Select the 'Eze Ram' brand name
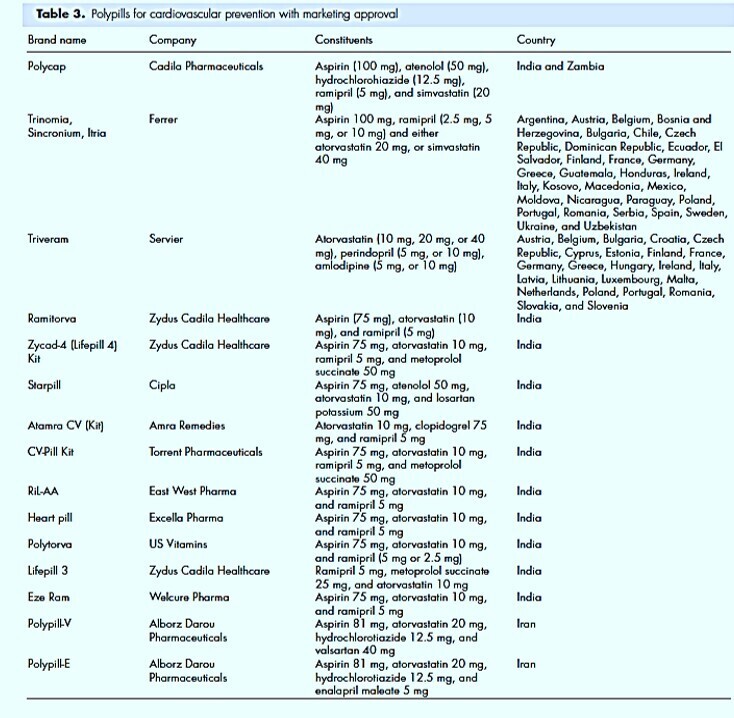Screen dimensions: 734x718 click(48, 597)
